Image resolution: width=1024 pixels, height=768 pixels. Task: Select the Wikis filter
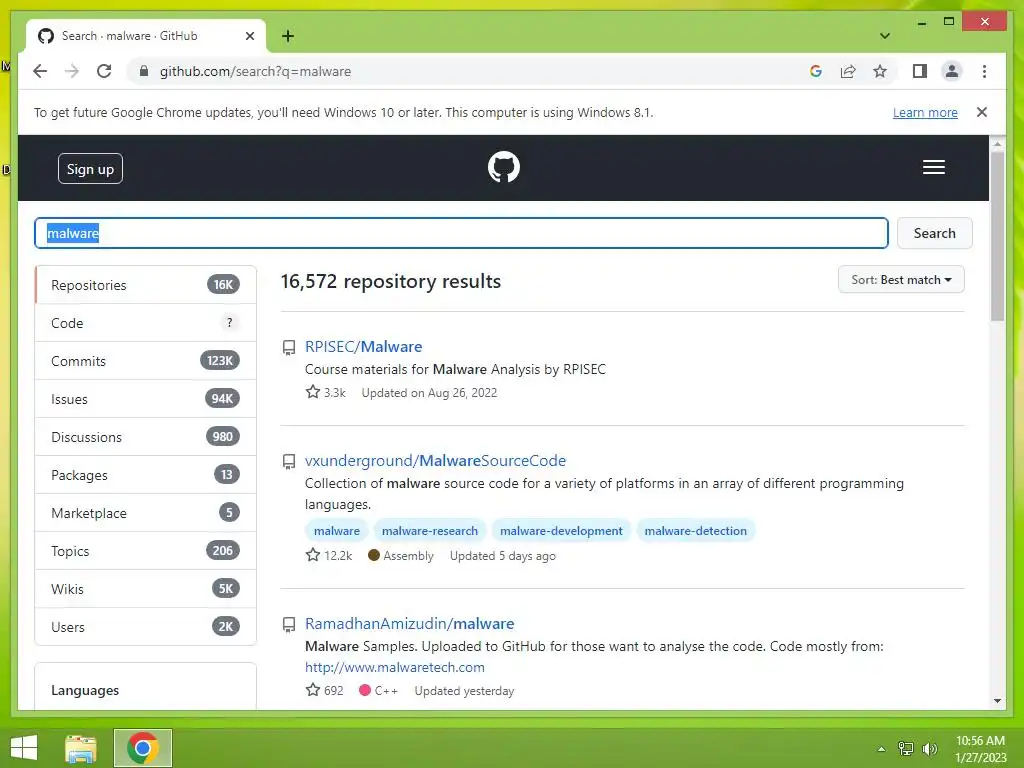click(146, 588)
